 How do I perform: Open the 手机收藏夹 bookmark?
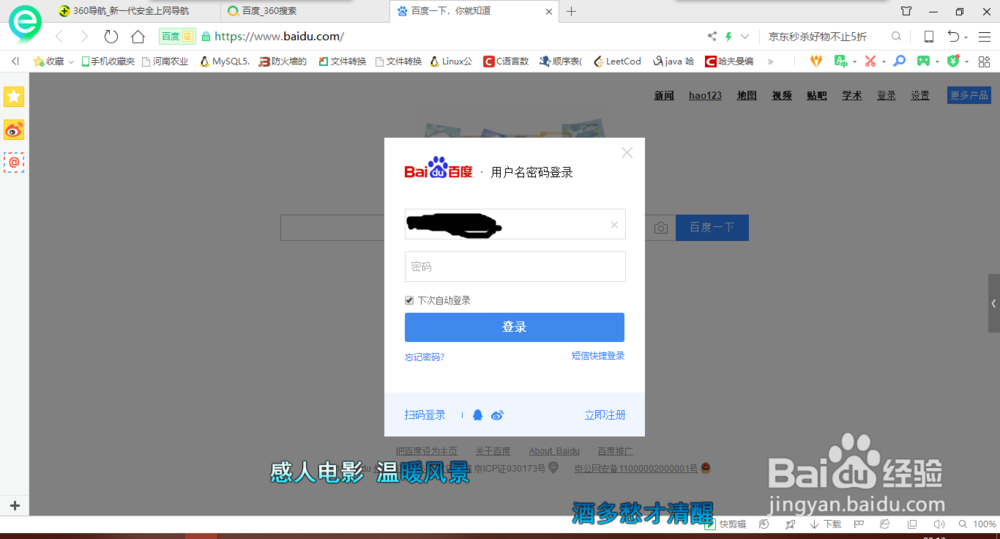click(x=108, y=61)
